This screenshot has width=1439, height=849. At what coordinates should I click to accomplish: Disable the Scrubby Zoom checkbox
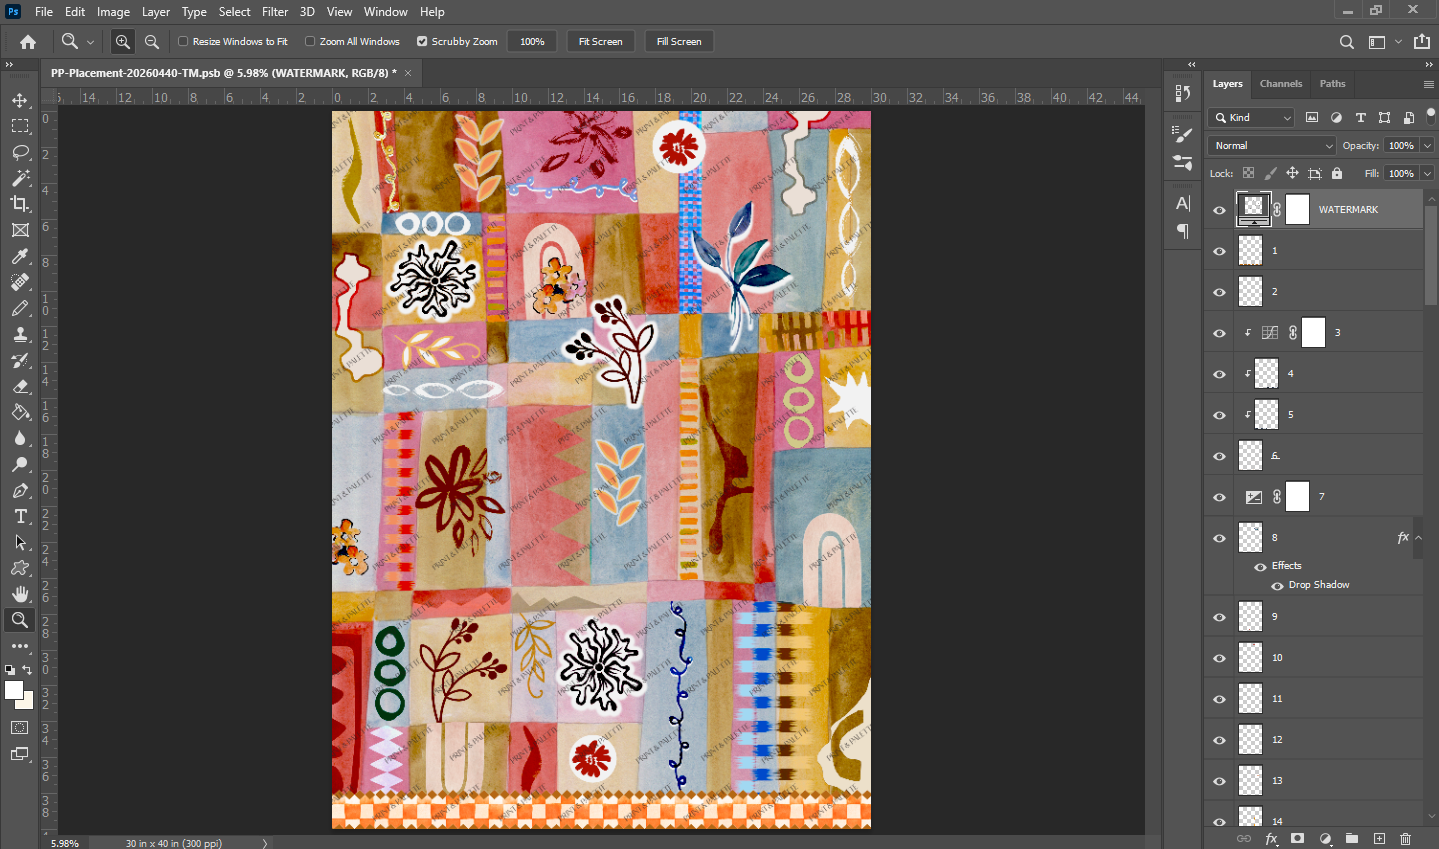pyautogui.click(x=422, y=42)
